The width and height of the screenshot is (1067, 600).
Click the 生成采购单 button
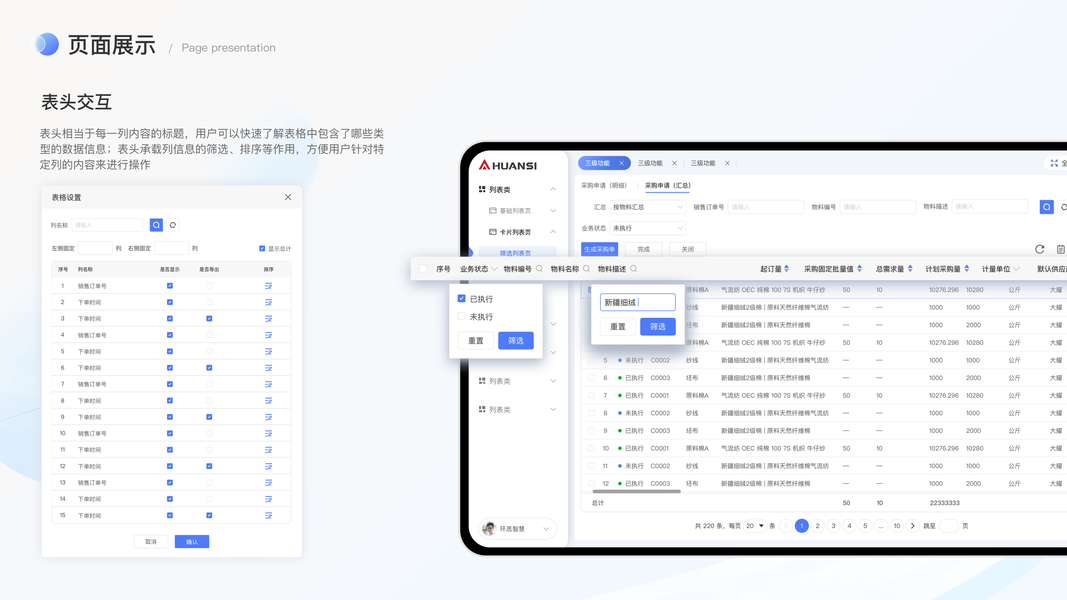(600, 249)
